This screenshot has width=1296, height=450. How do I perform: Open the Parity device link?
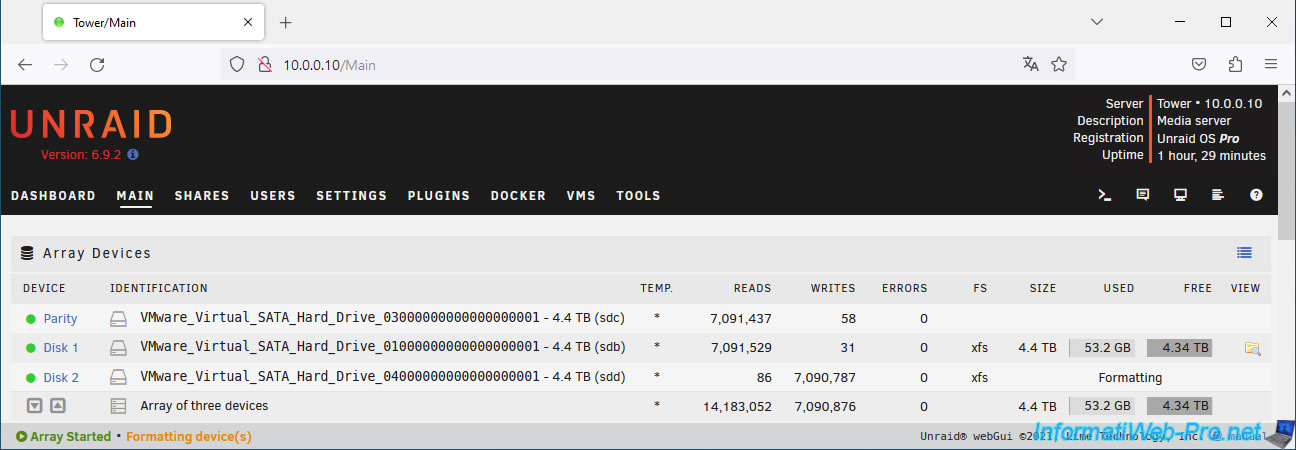pos(60,319)
